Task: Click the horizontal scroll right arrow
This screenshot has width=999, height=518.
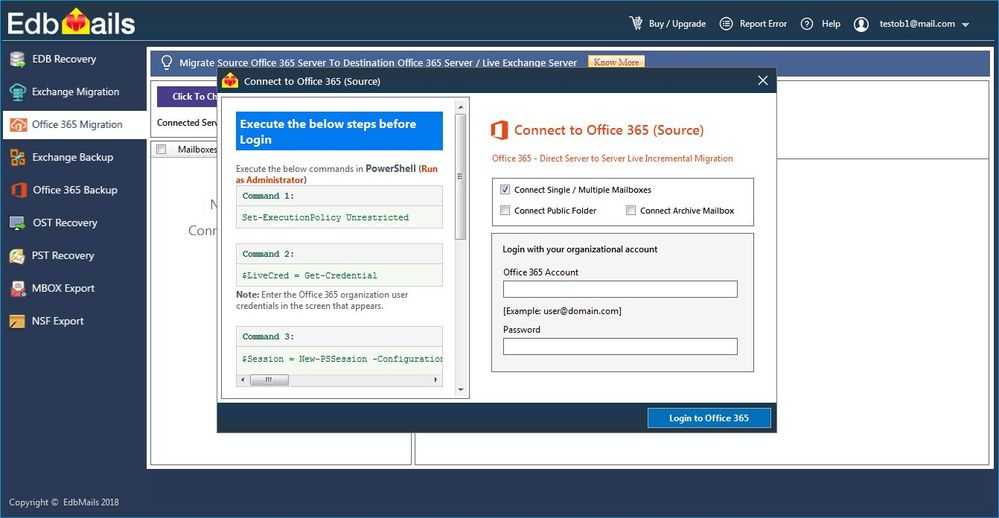Action: (x=436, y=380)
